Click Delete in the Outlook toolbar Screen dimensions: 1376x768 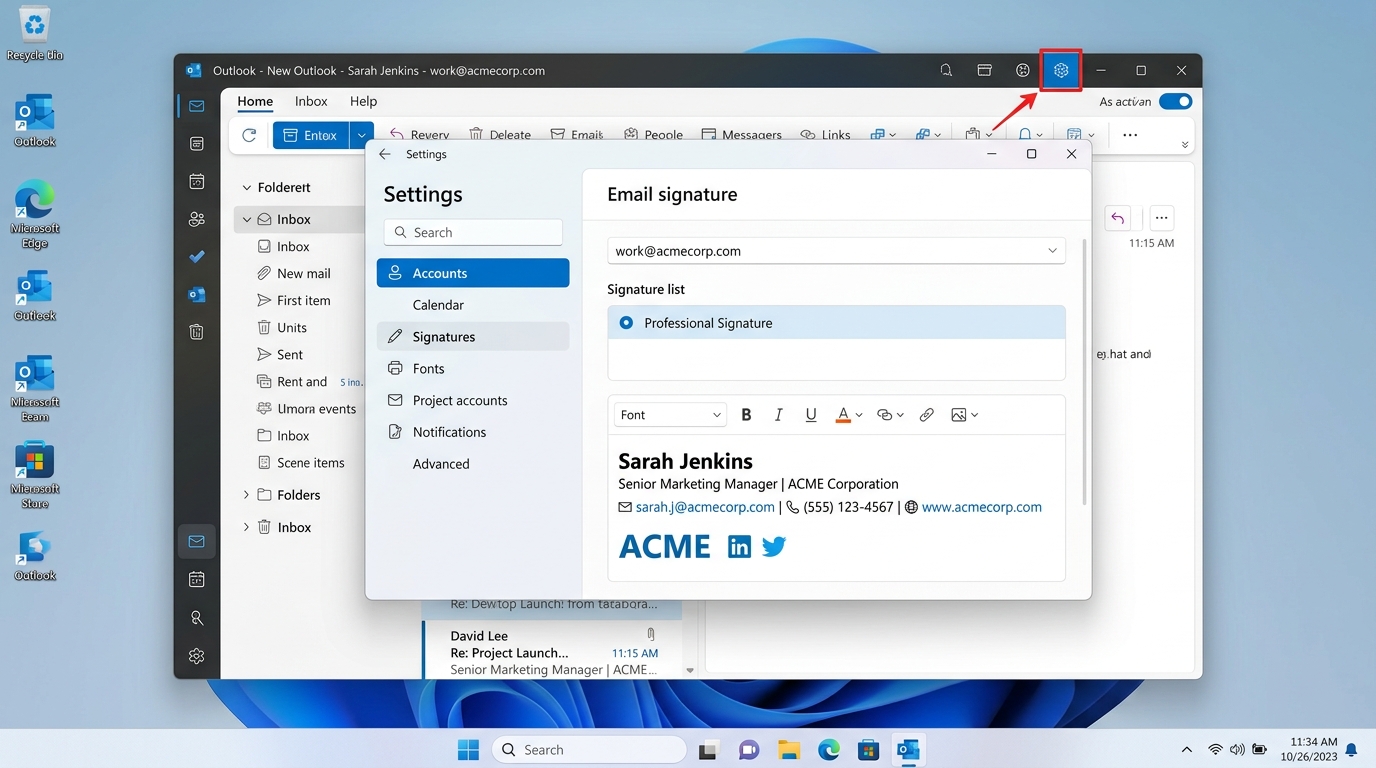click(500, 135)
